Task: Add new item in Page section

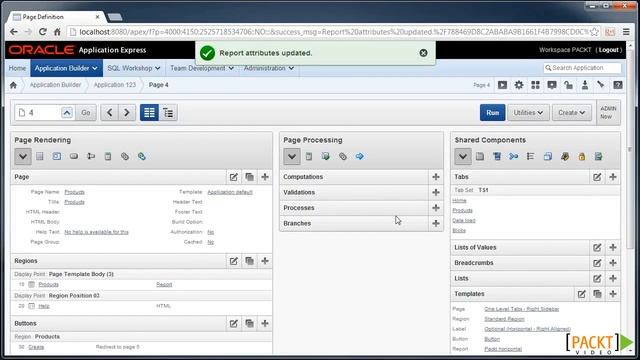Action: pyautogui.click(x=265, y=177)
